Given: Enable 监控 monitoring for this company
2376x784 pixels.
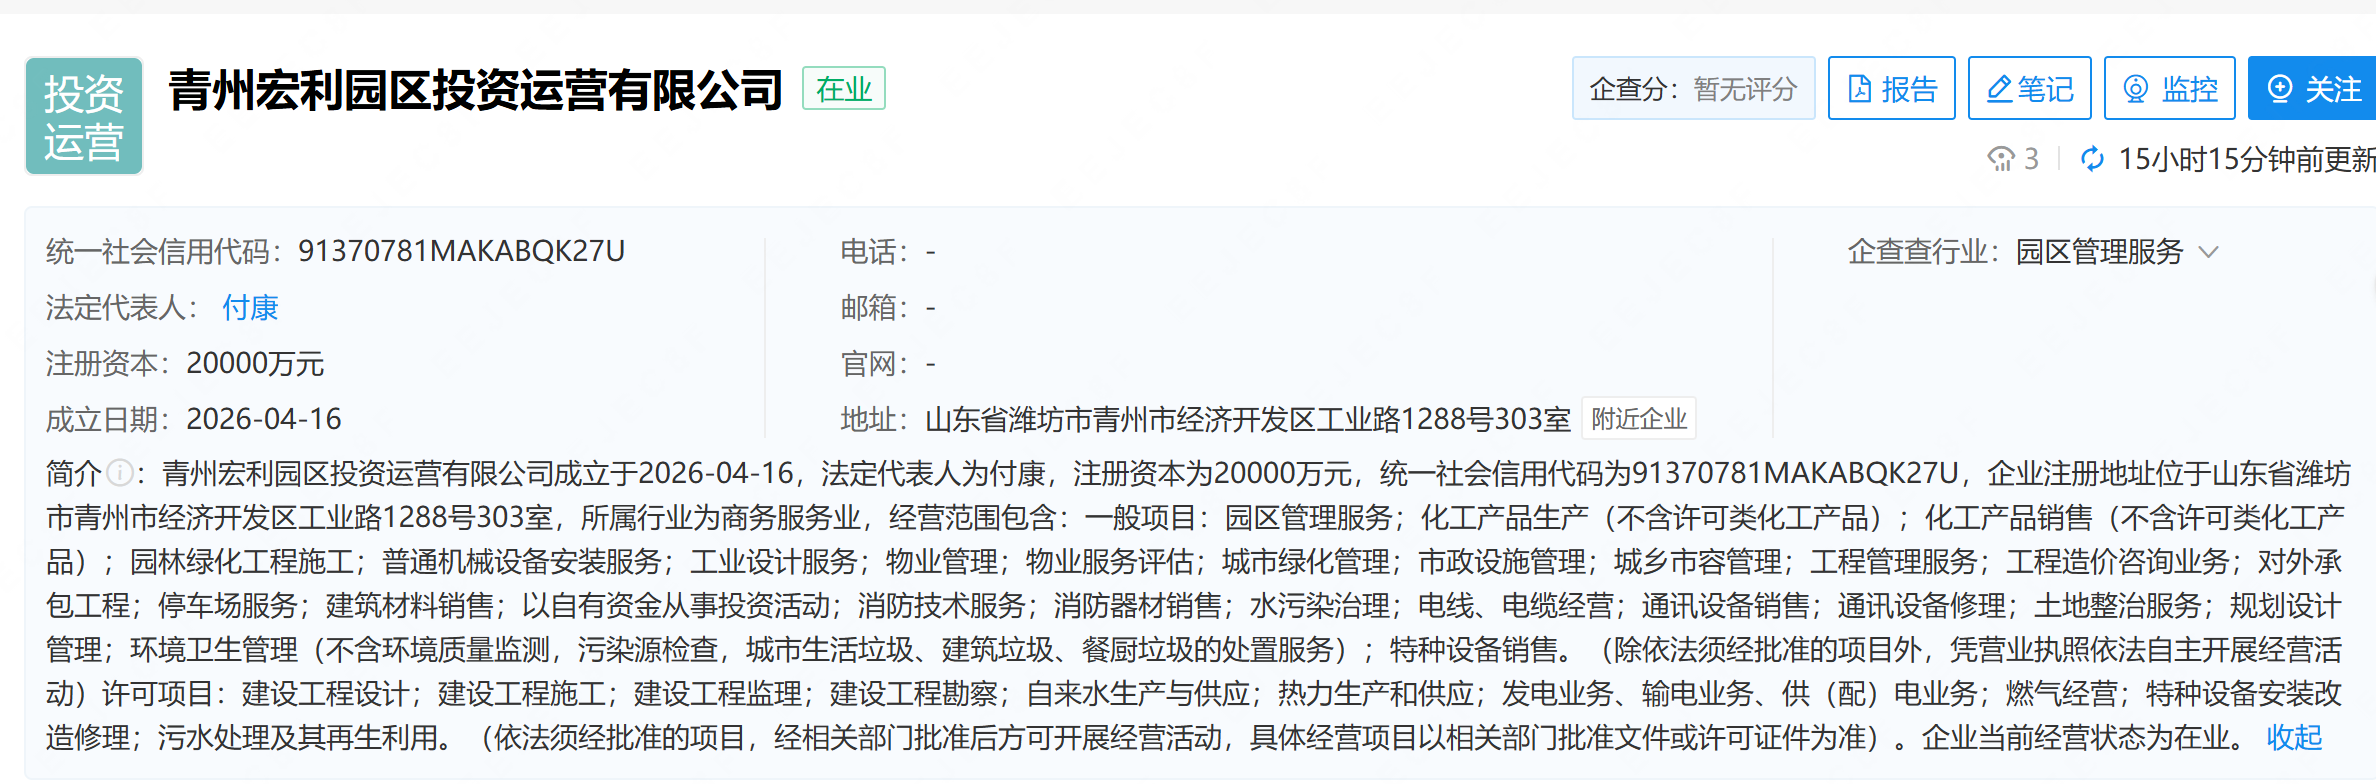Looking at the screenshot, I should (2169, 89).
